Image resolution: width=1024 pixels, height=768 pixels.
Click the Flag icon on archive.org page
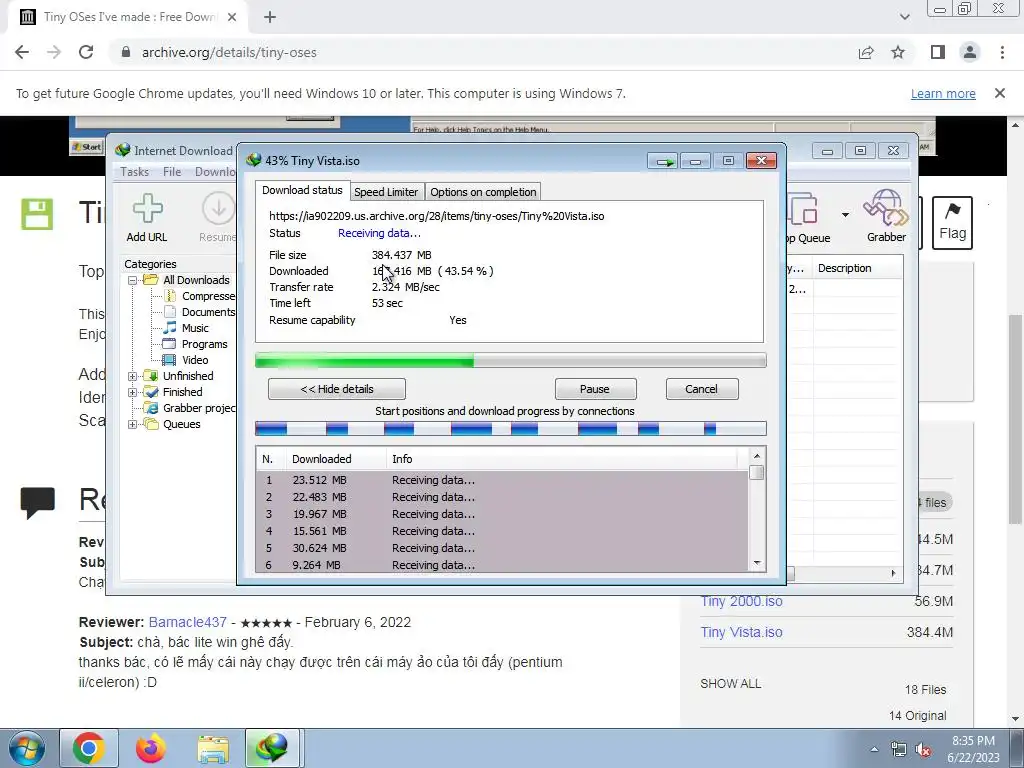click(952, 223)
